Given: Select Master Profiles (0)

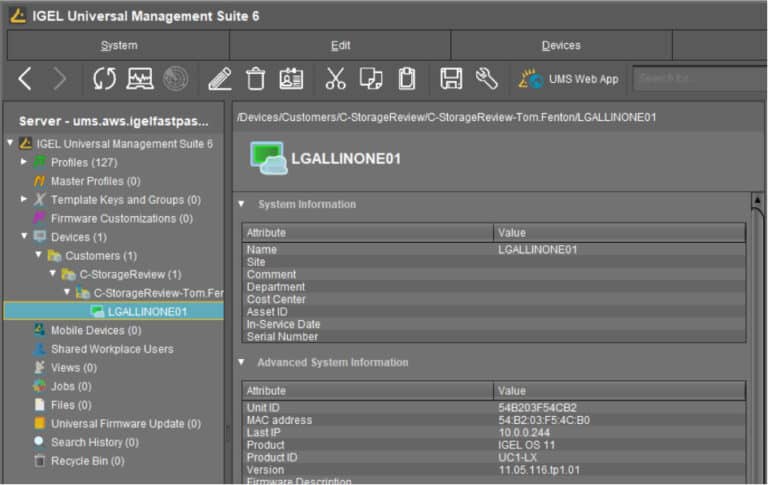Looking at the screenshot, I should [x=96, y=181].
